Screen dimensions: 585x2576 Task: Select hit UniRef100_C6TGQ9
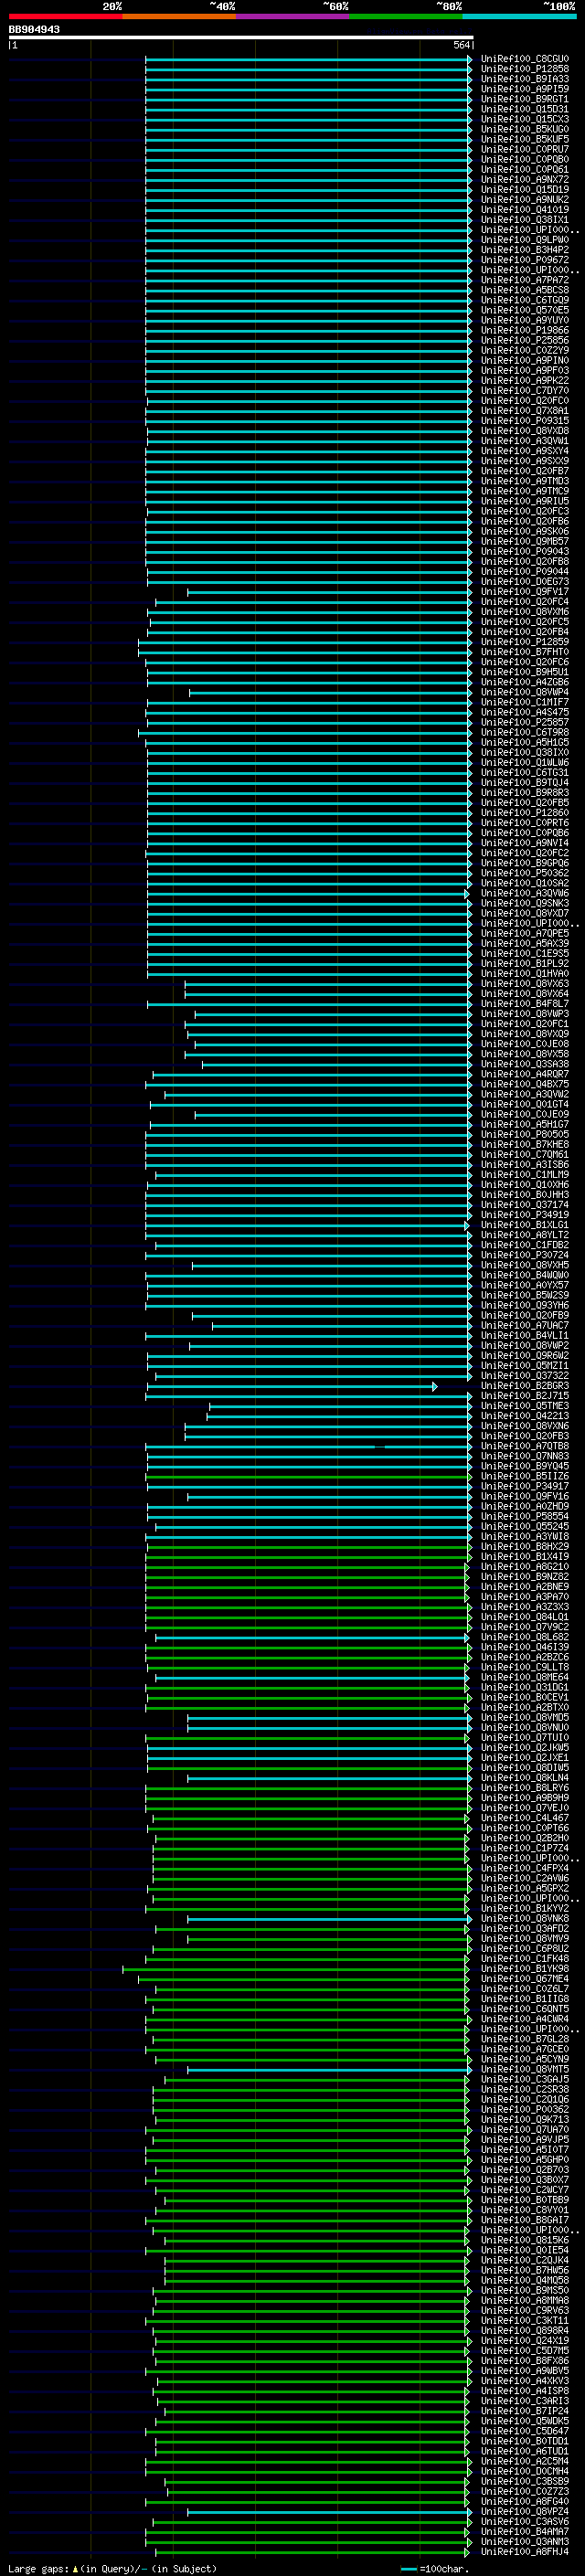524,300
